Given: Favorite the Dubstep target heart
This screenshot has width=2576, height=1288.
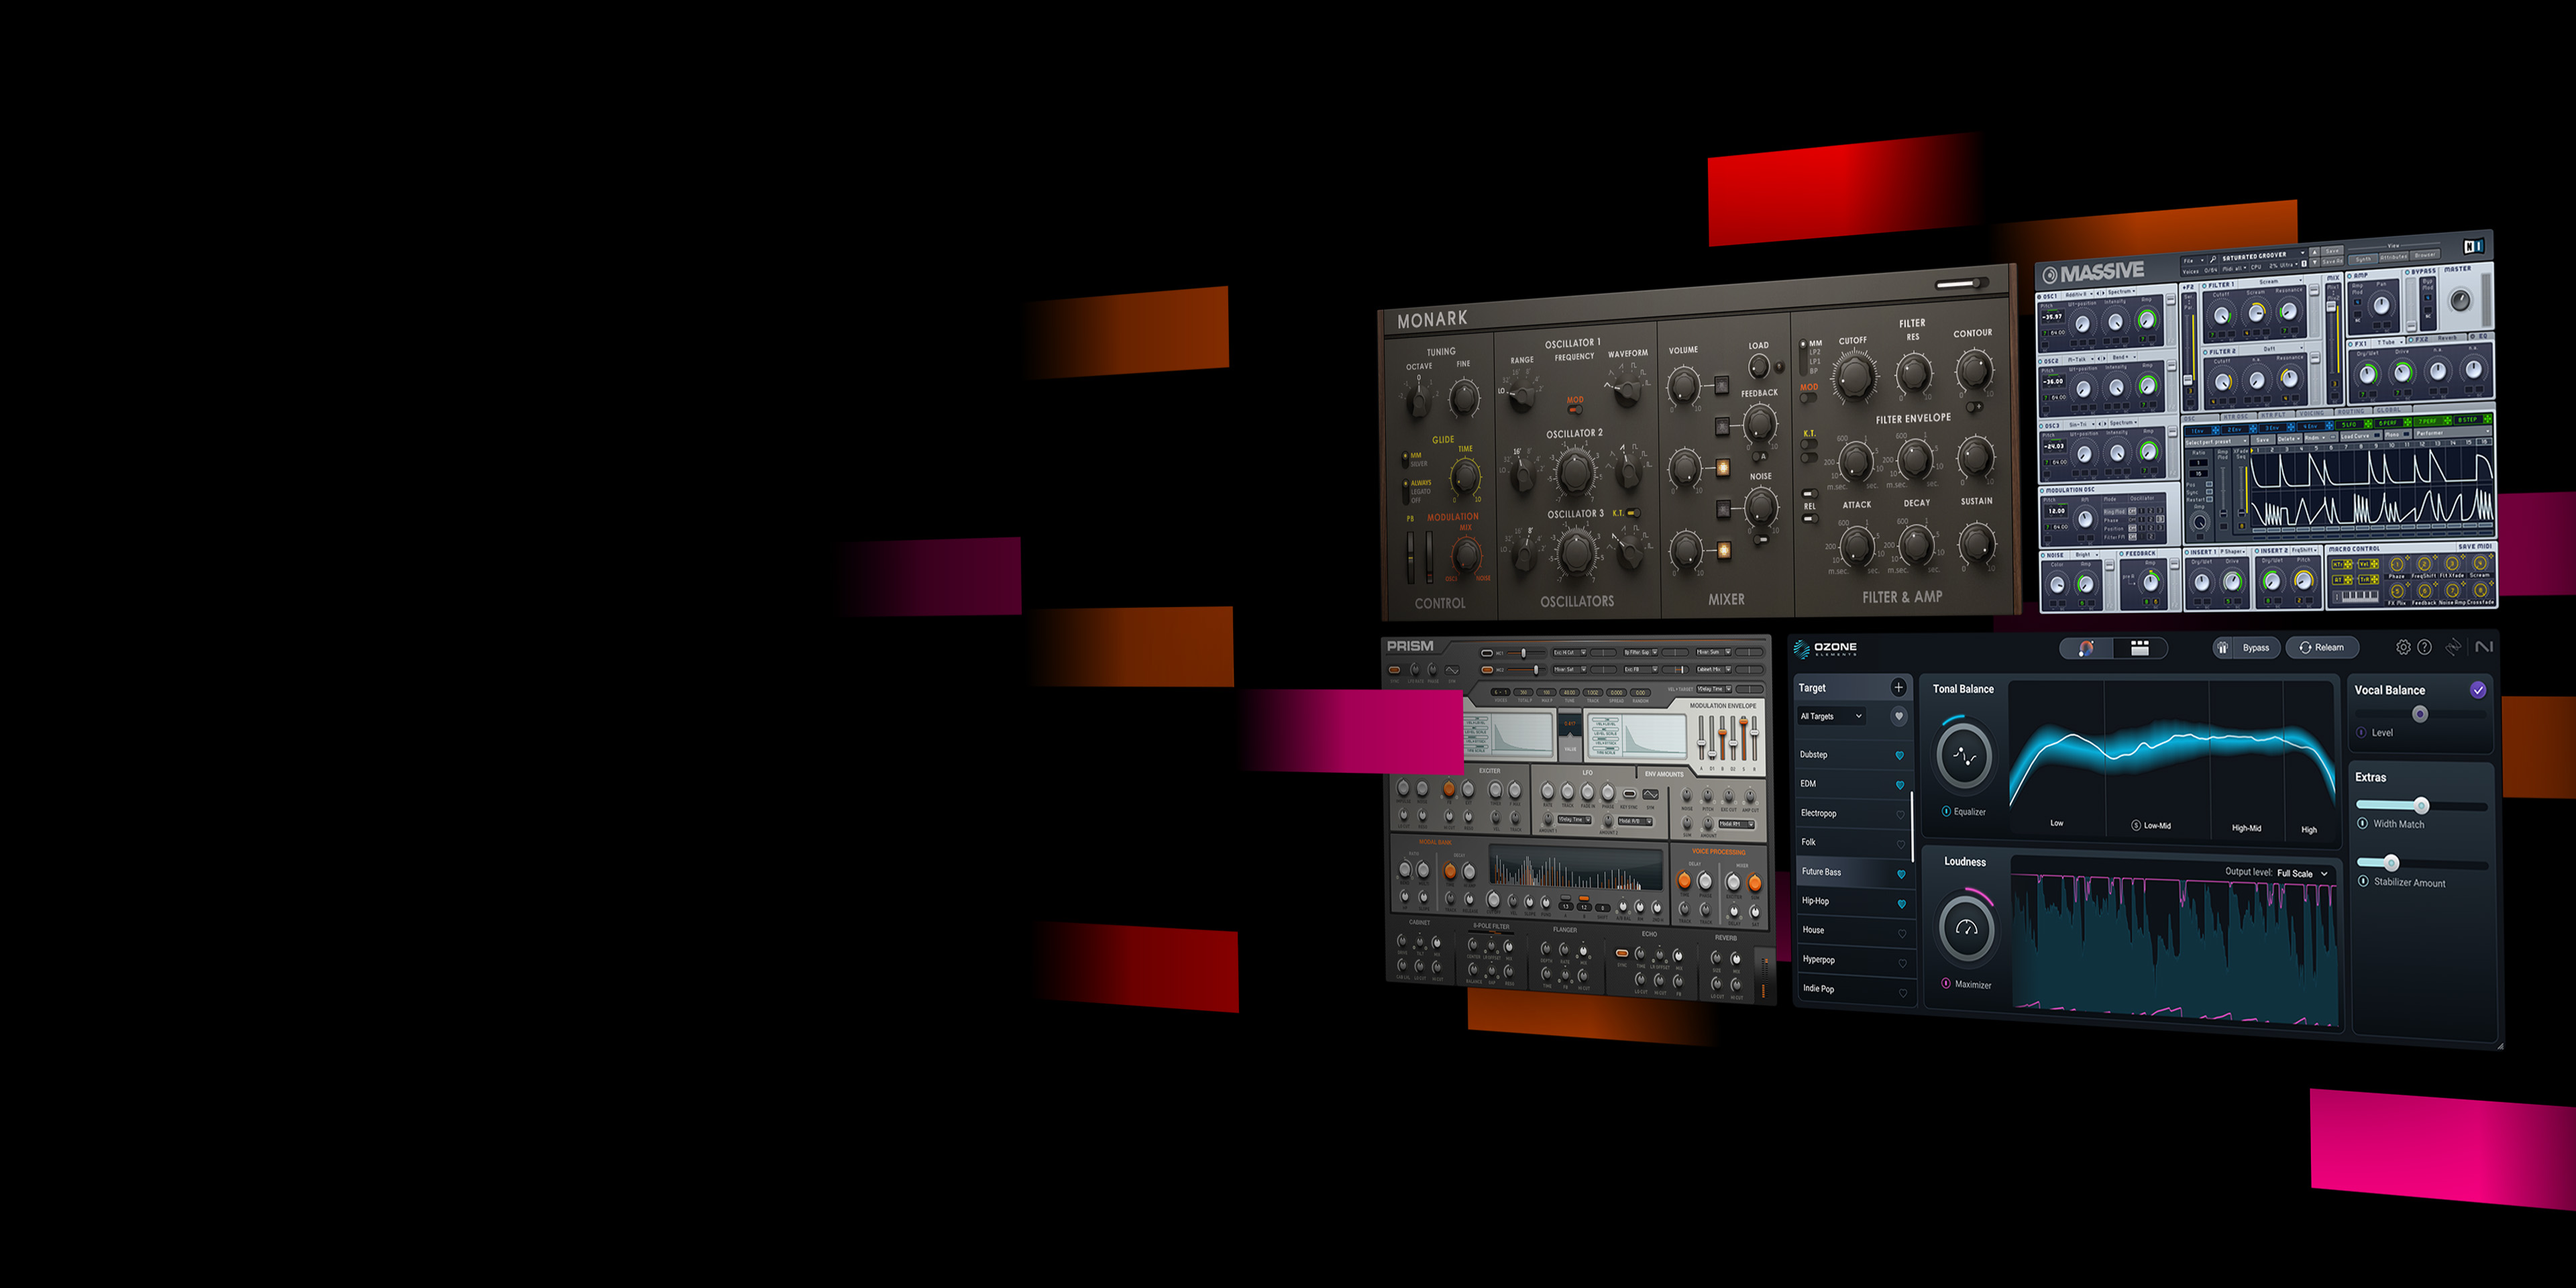Looking at the screenshot, I should tap(1900, 755).
